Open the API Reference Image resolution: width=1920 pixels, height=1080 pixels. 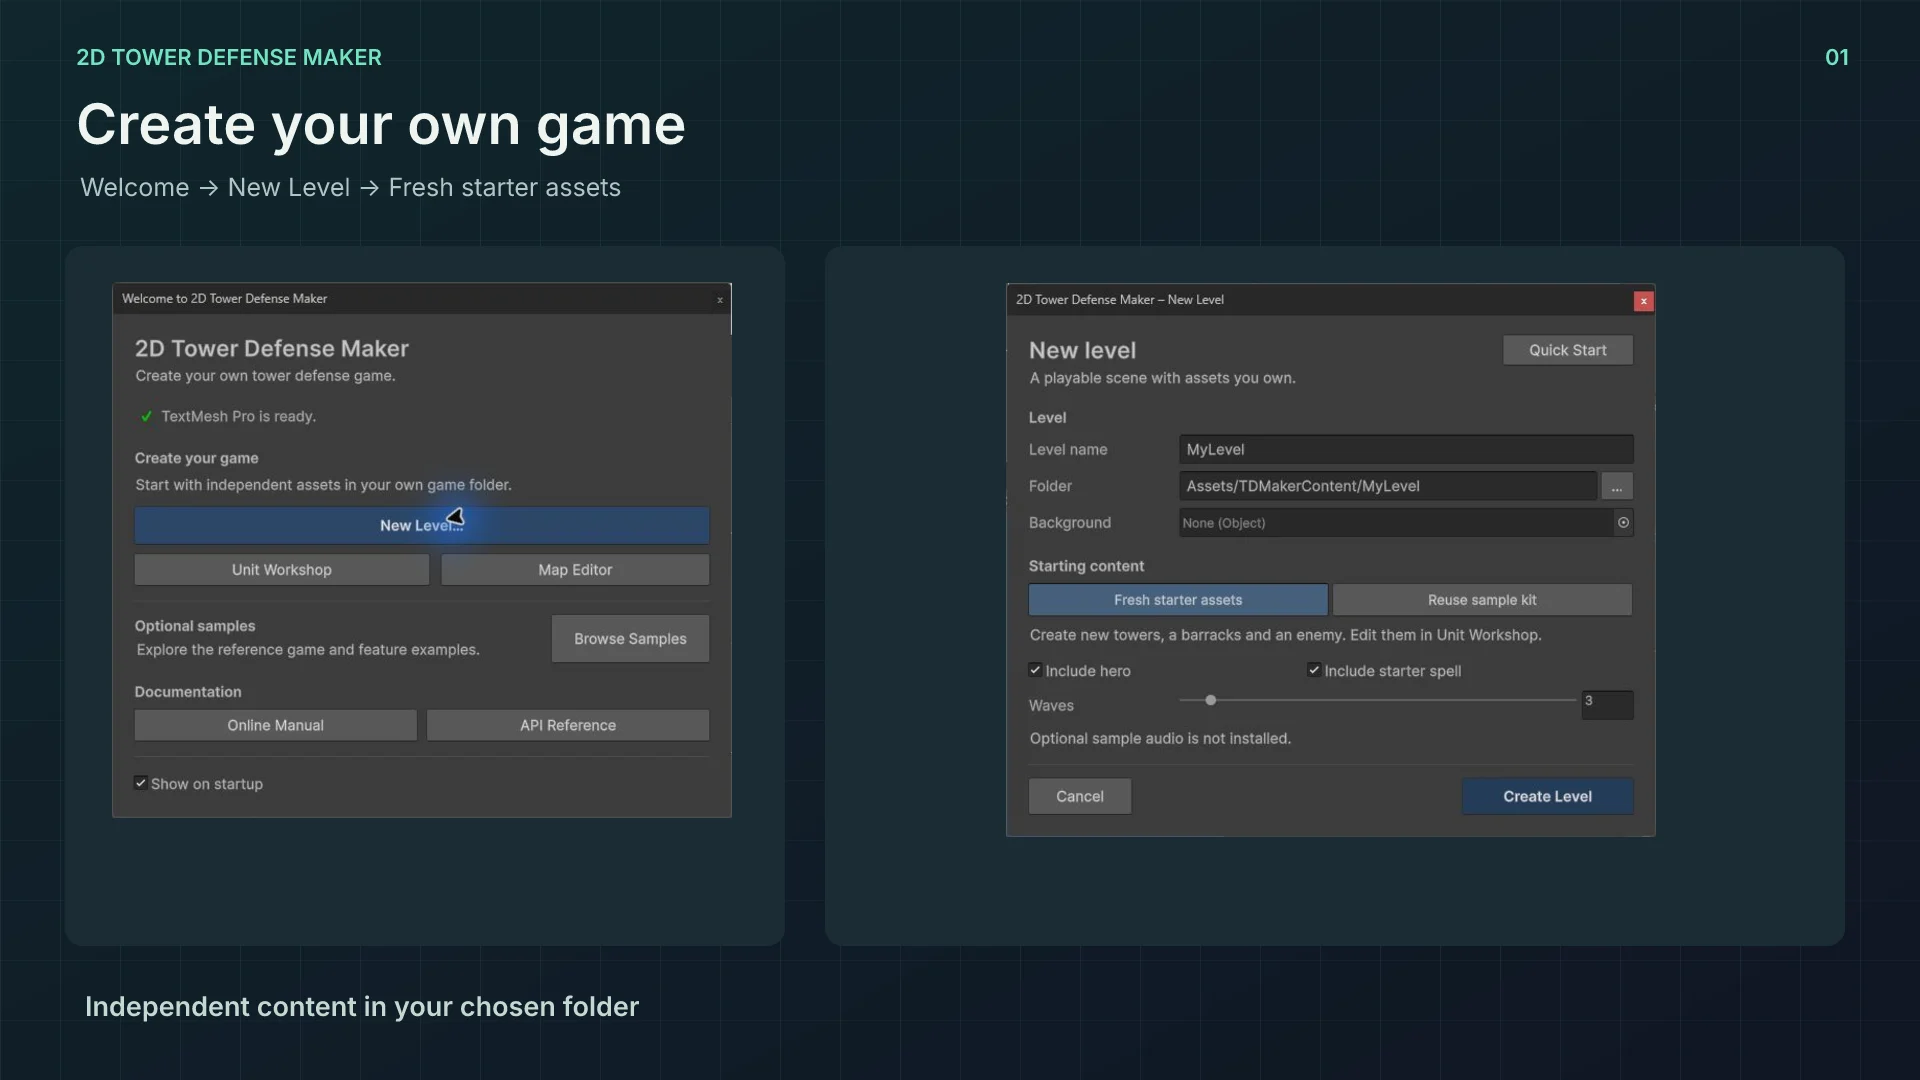[568, 725]
